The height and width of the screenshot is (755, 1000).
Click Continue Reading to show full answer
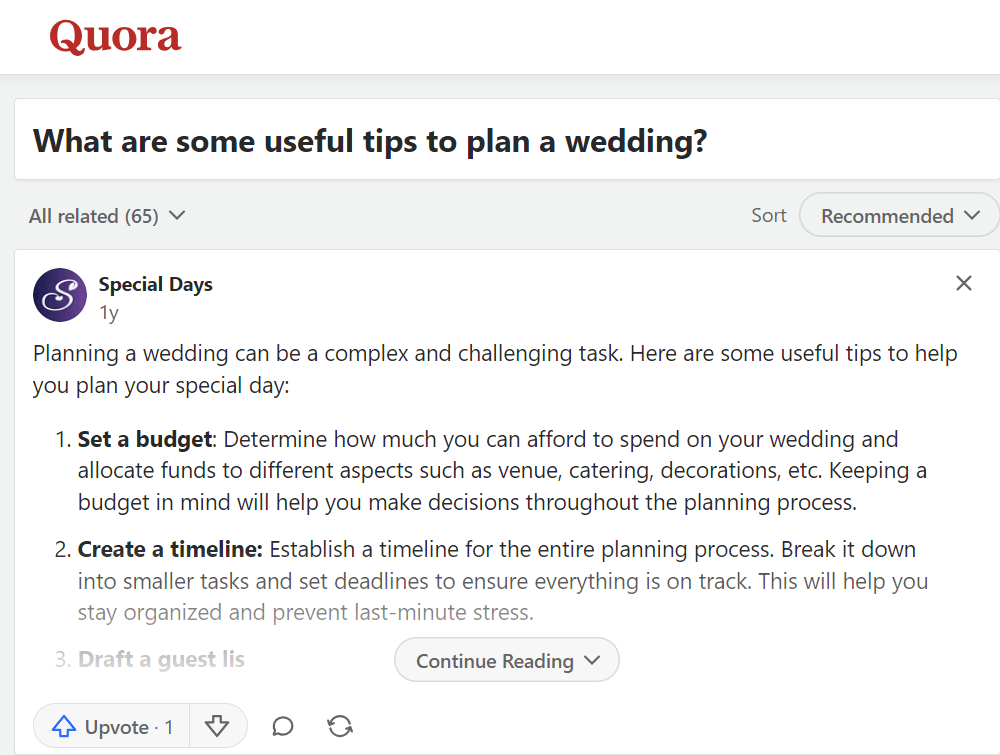(x=506, y=660)
